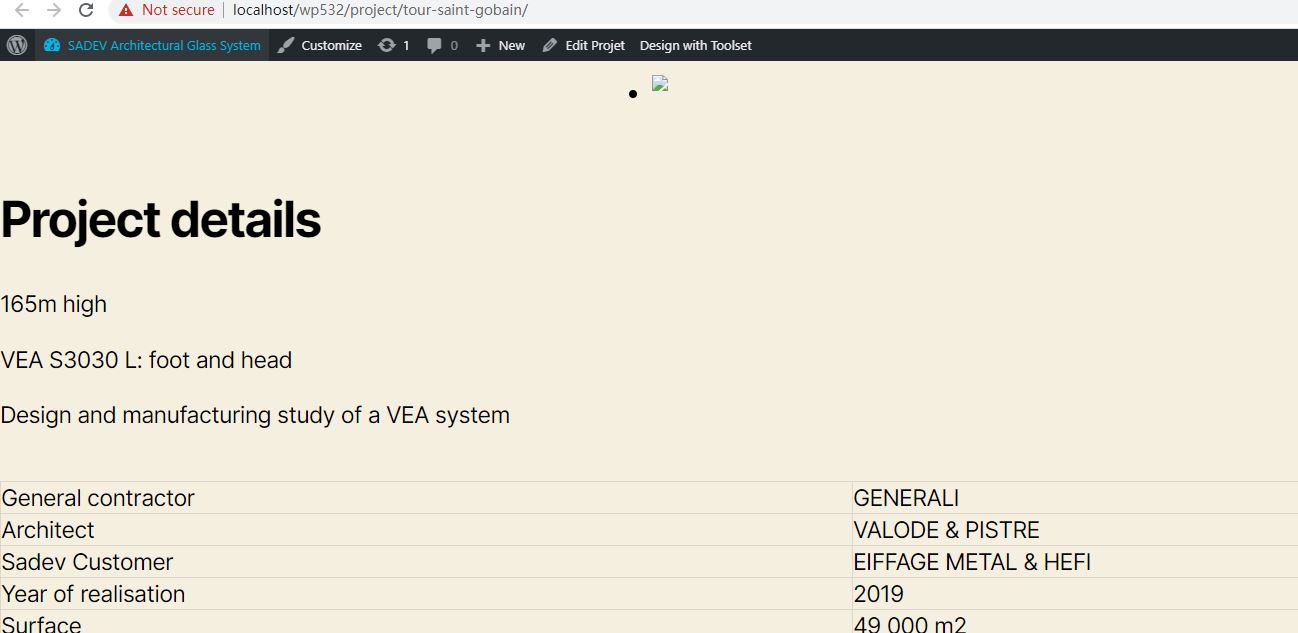1298x633 pixels.
Task: Open the WordPress logo menu
Action: [x=17, y=45]
